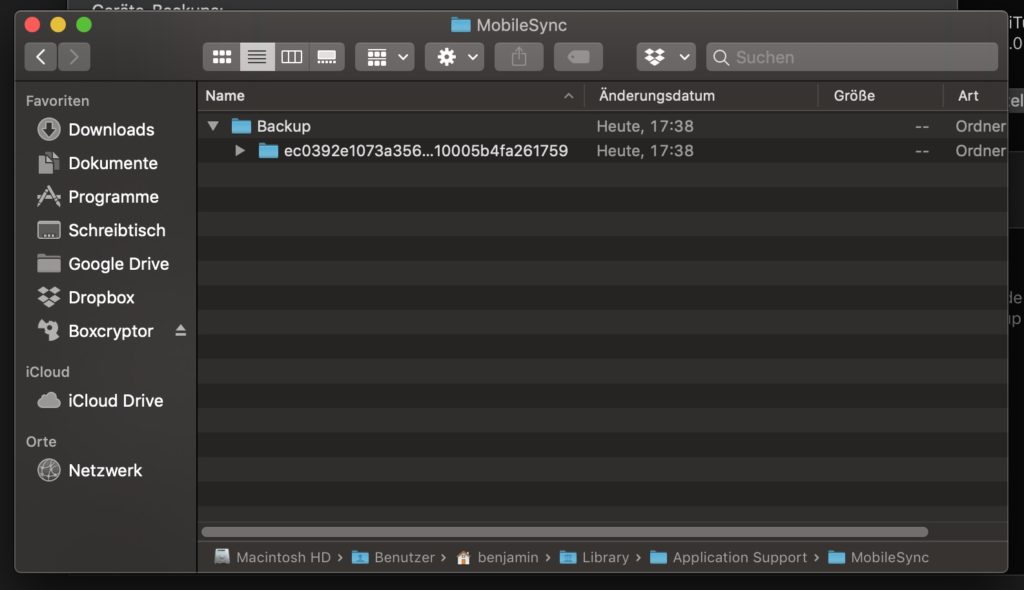Go to Library in the path bar
This screenshot has height=590, width=1024.
click(x=594, y=557)
